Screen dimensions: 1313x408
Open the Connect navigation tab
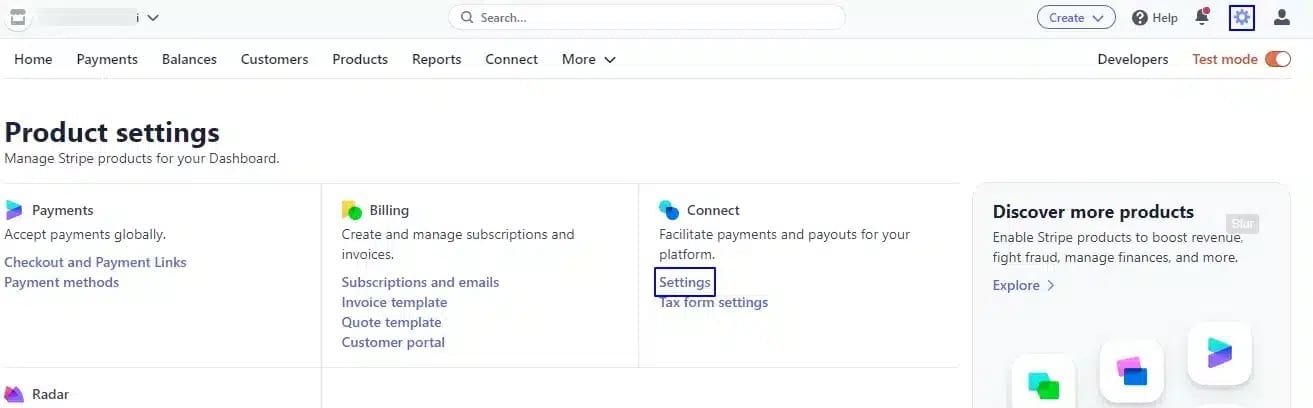511,59
